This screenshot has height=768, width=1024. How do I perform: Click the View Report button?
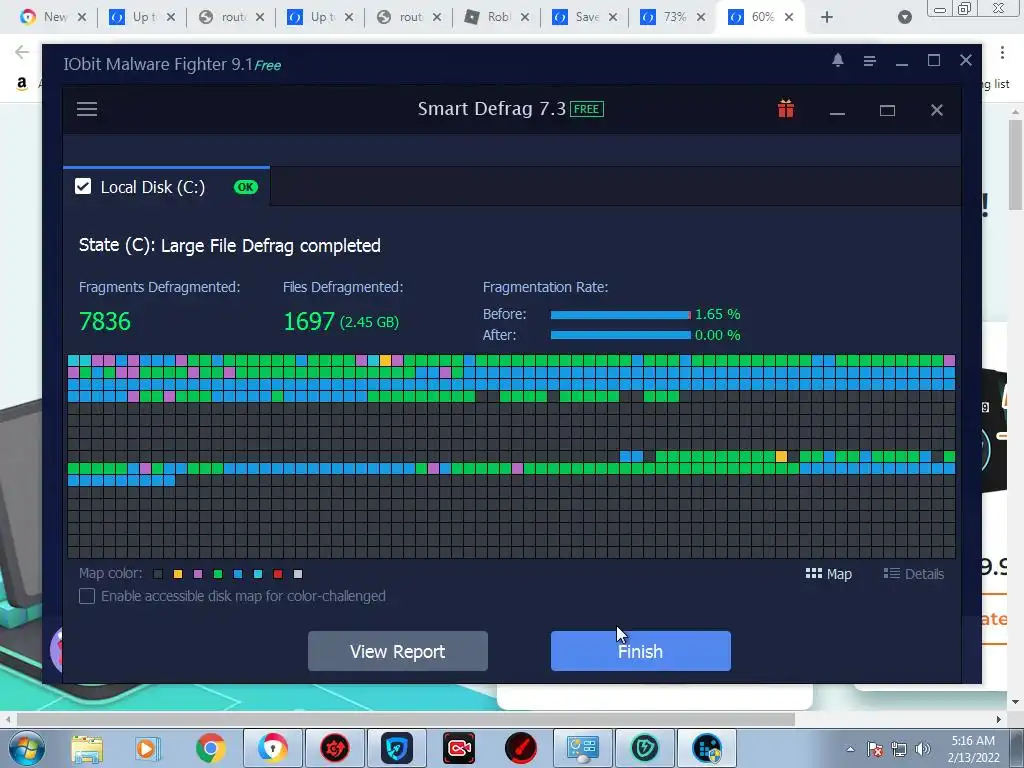pyautogui.click(x=398, y=651)
